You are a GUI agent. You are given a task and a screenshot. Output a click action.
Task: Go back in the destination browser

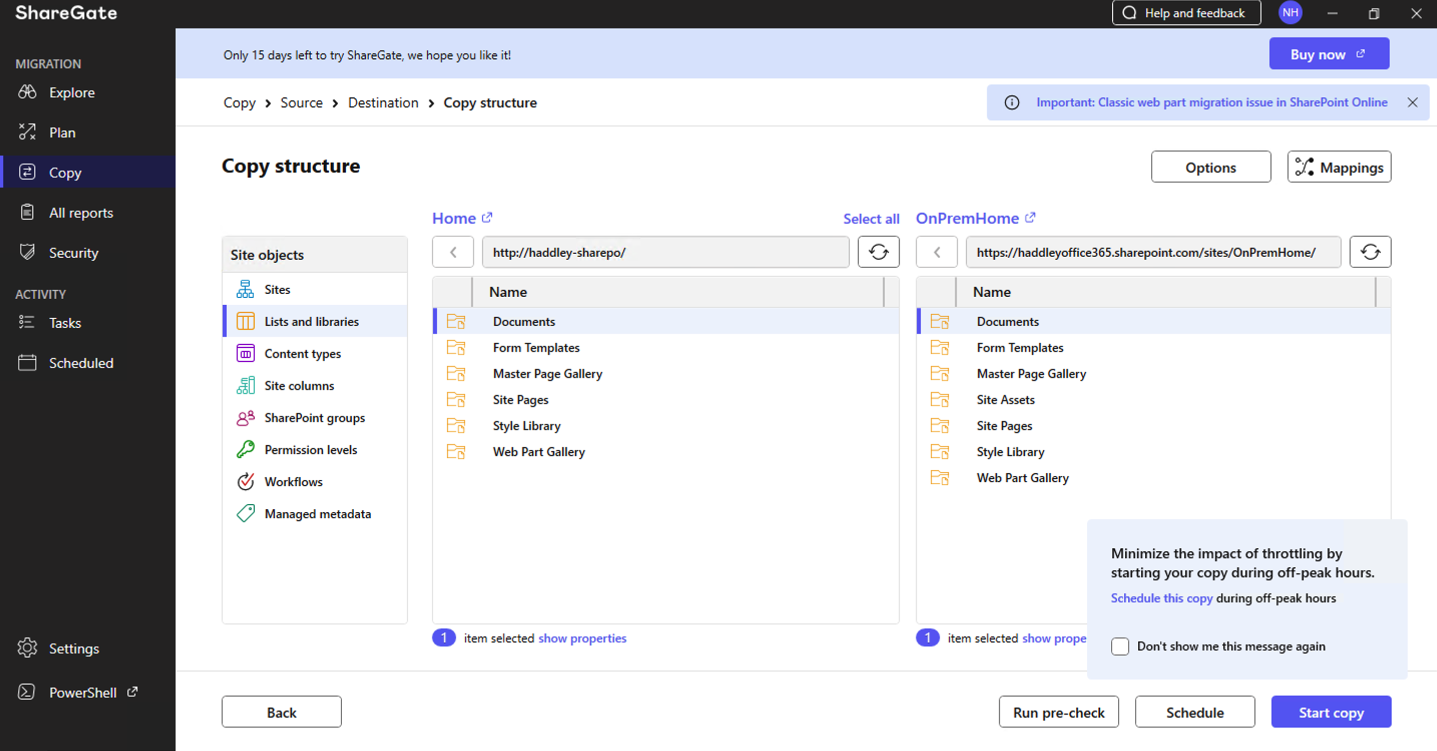[x=937, y=252]
